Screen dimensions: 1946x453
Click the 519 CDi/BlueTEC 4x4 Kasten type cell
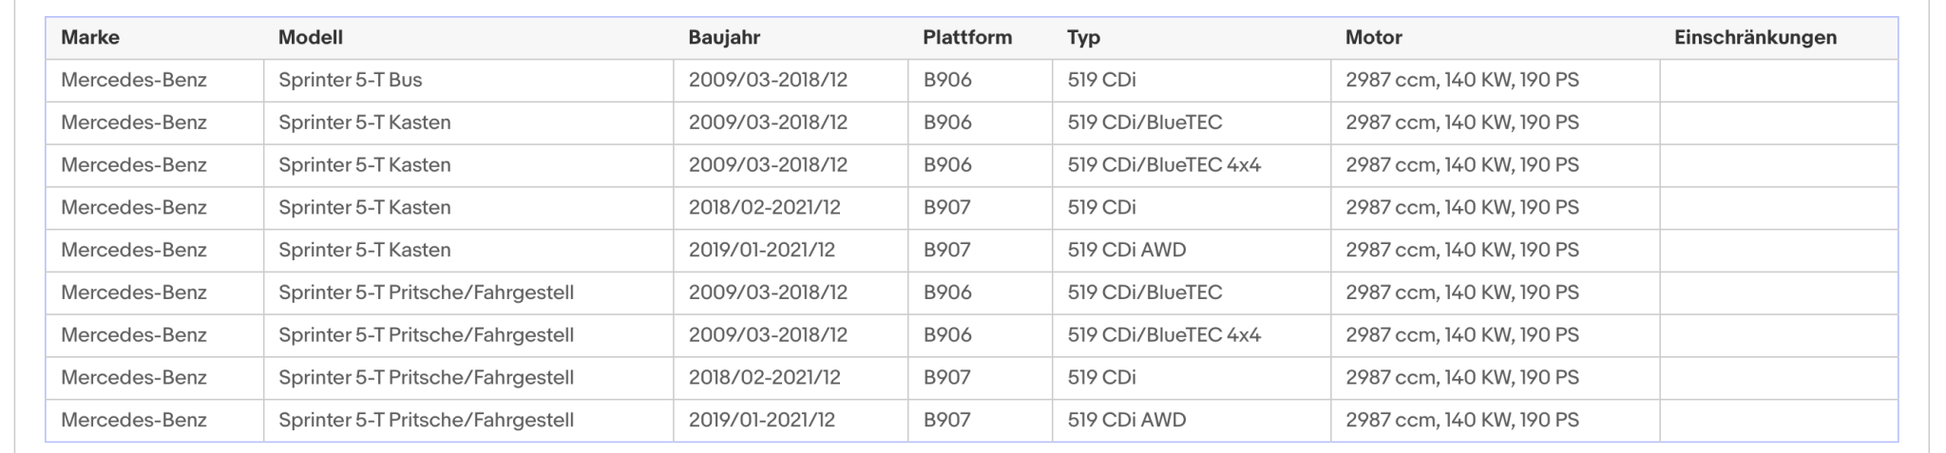[1191, 165]
